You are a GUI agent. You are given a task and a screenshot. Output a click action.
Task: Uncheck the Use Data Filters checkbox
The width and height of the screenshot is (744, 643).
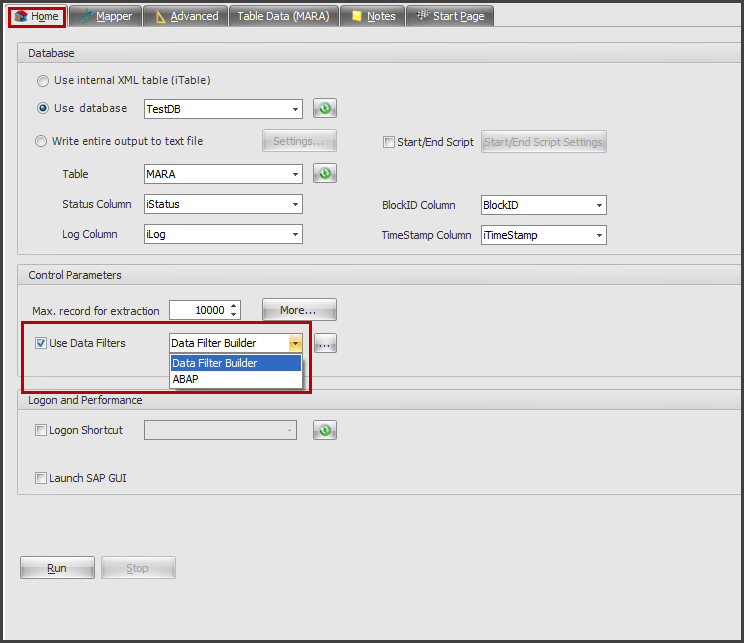(x=41, y=343)
